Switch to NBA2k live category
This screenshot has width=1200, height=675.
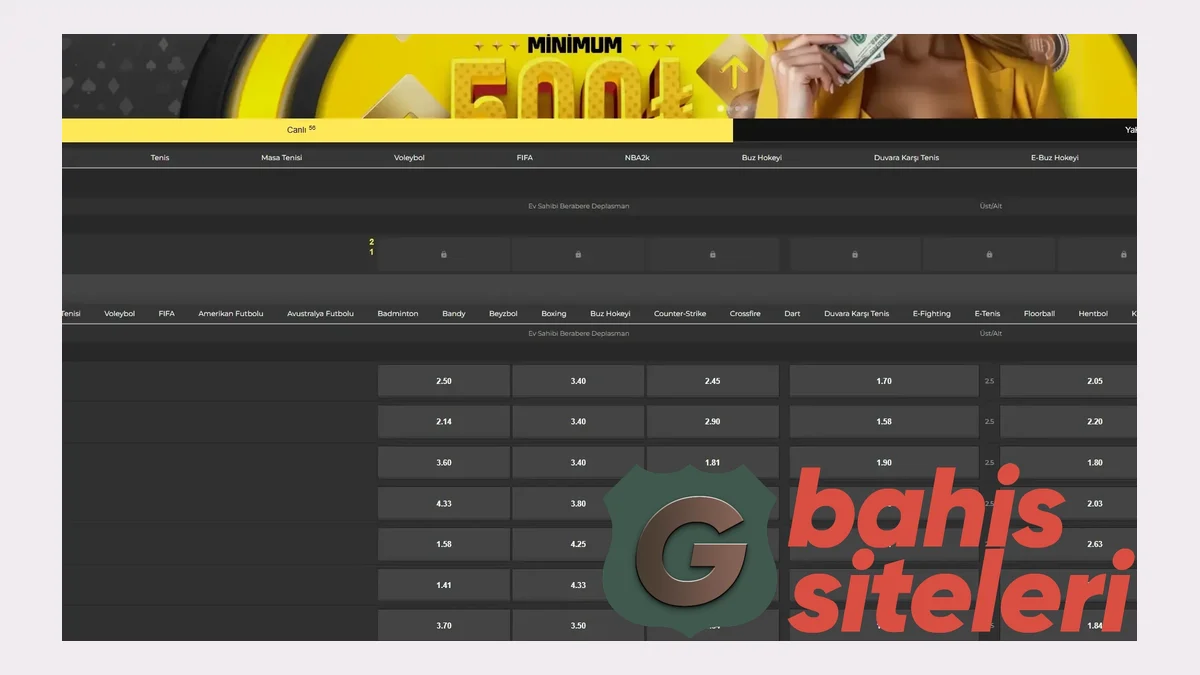point(637,158)
